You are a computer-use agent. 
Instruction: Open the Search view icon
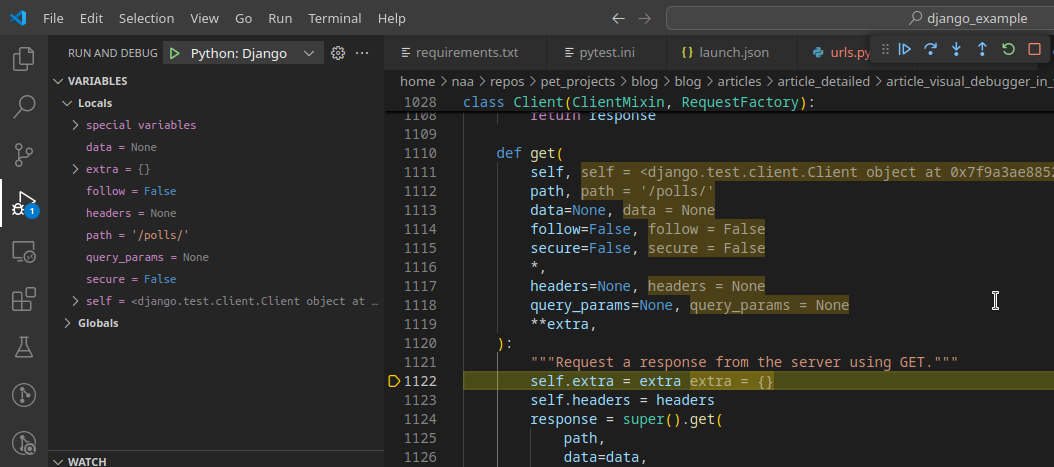[x=24, y=107]
